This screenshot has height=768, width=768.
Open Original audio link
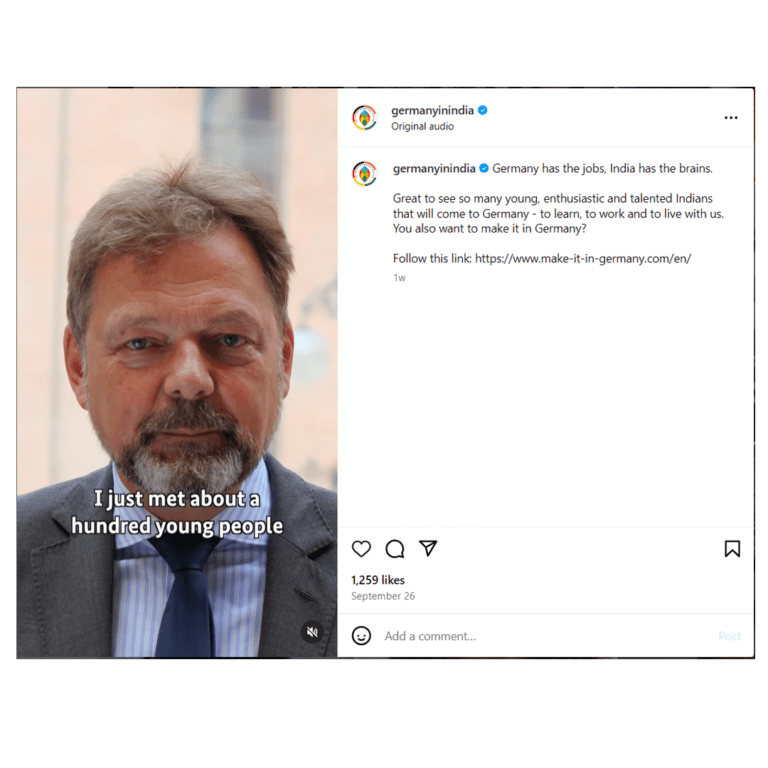(x=422, y=126)
